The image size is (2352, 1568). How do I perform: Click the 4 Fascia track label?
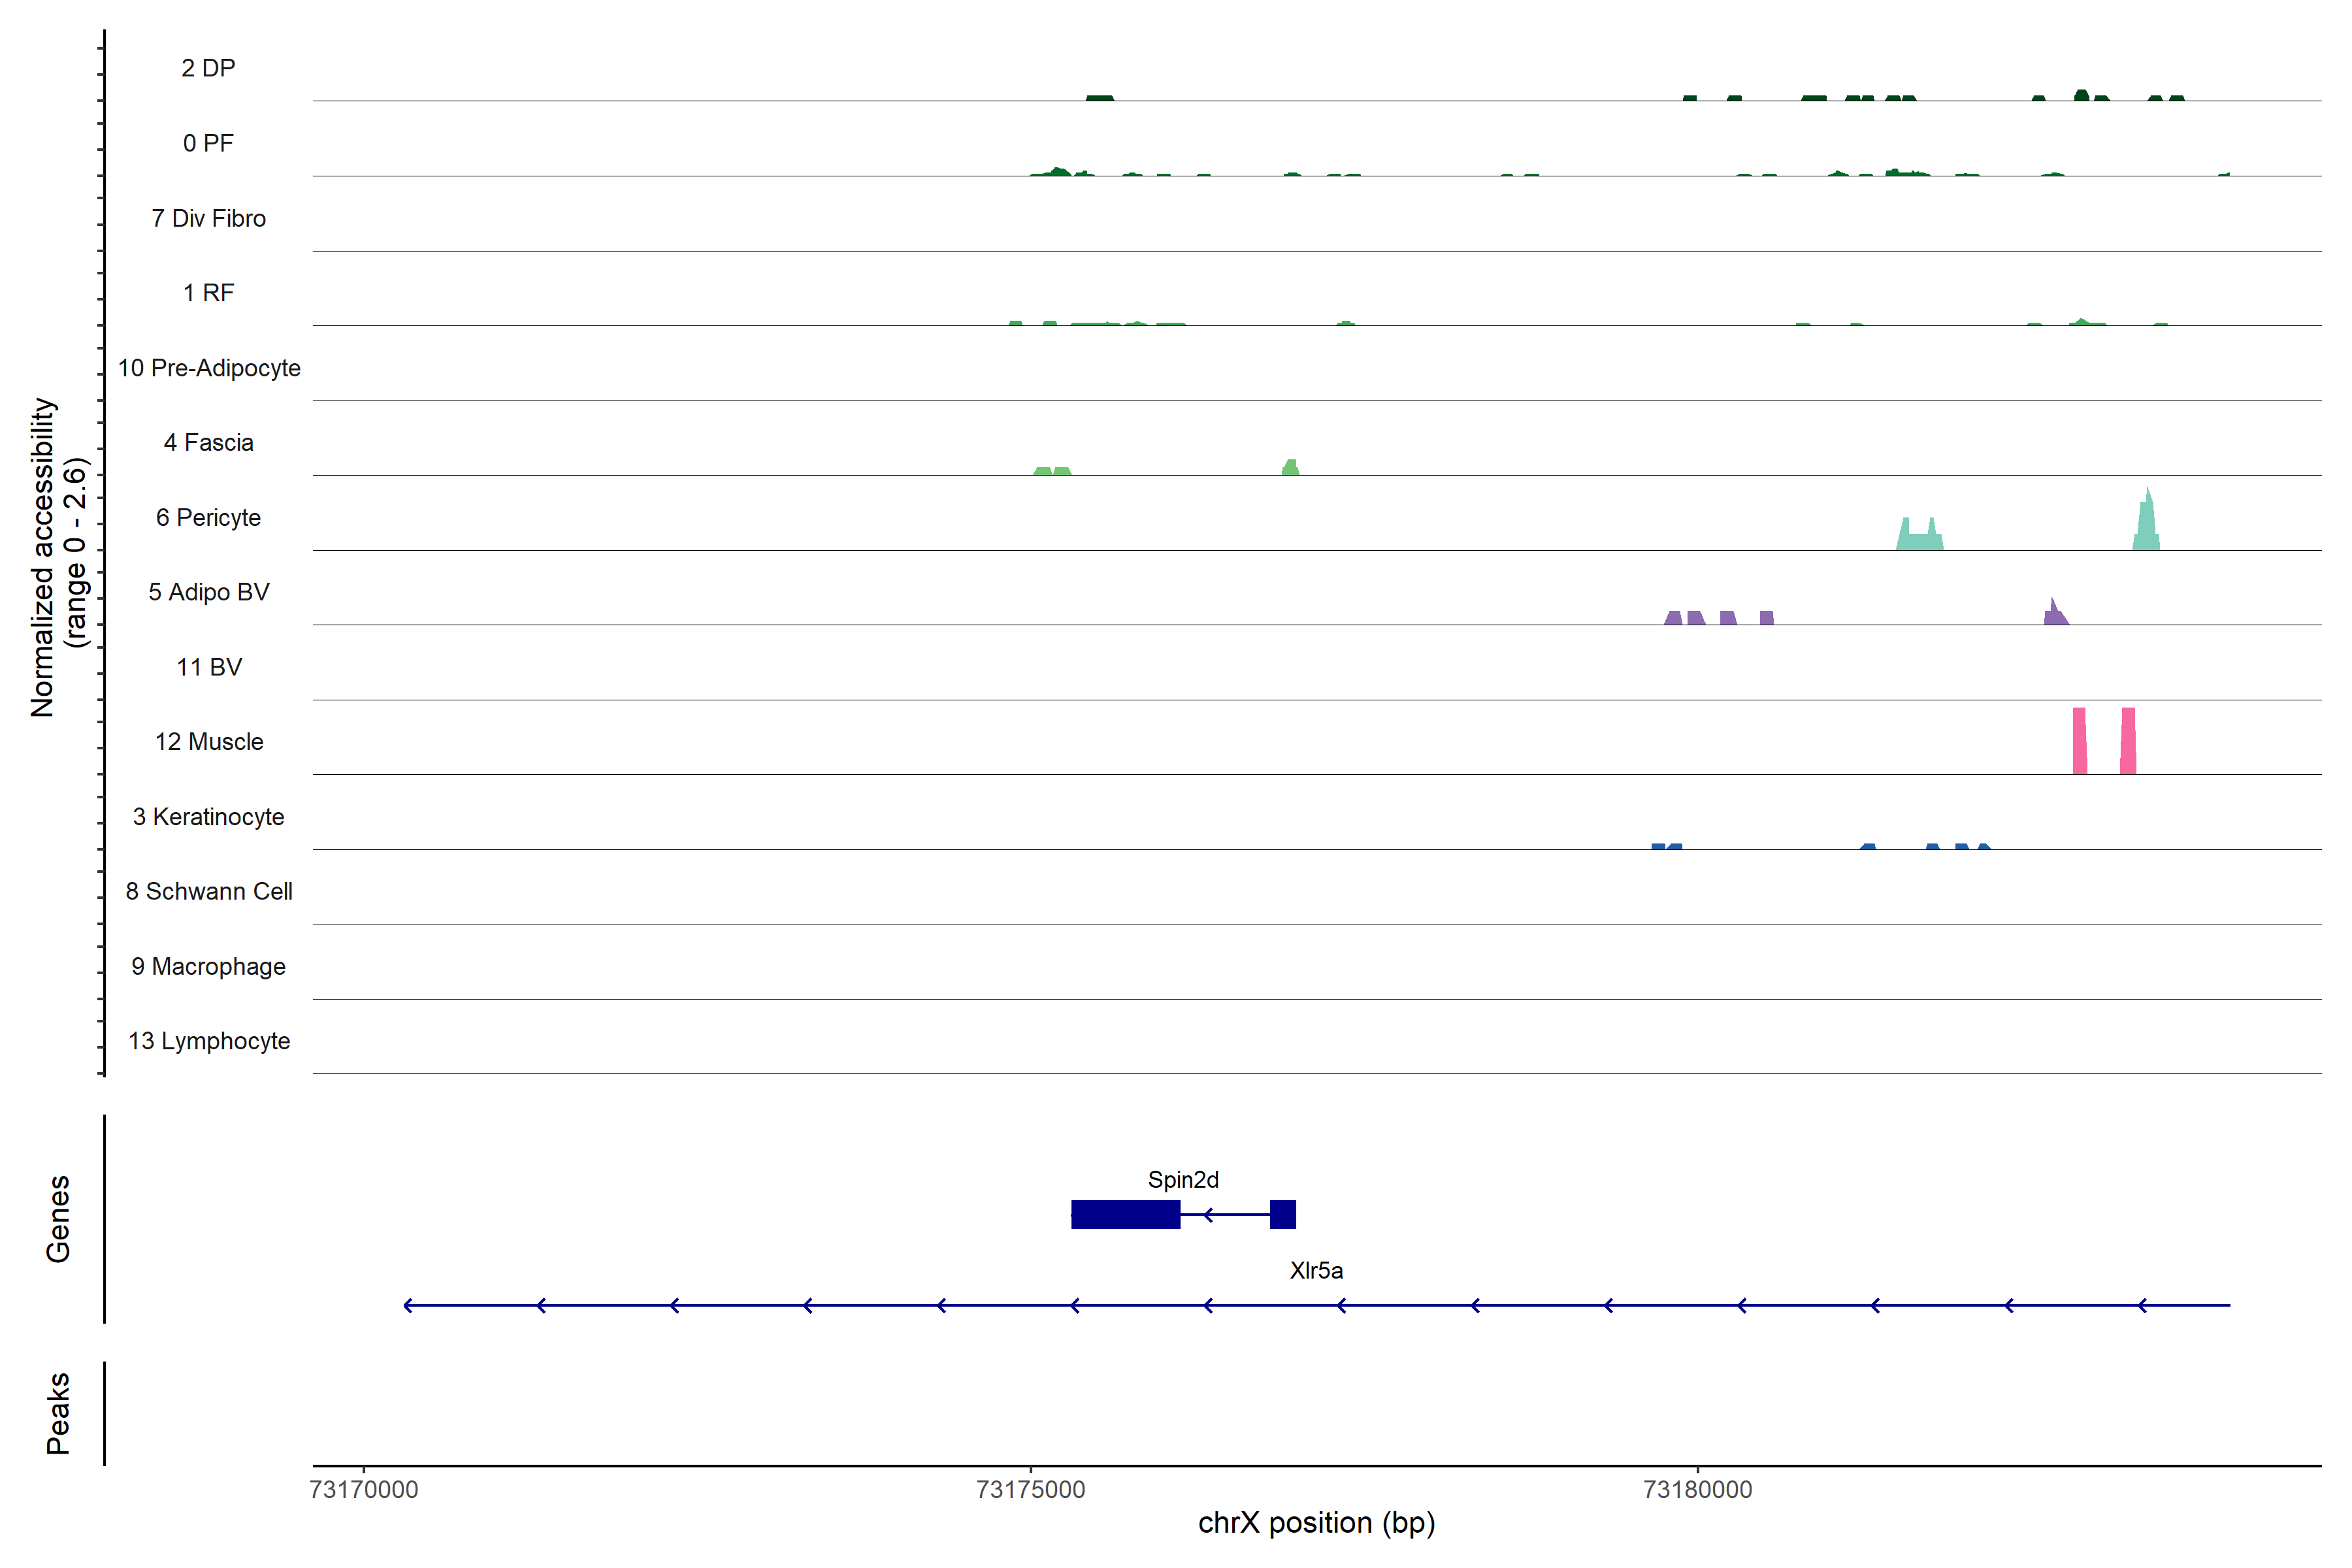pyautogui.click(x=208, y=443)
